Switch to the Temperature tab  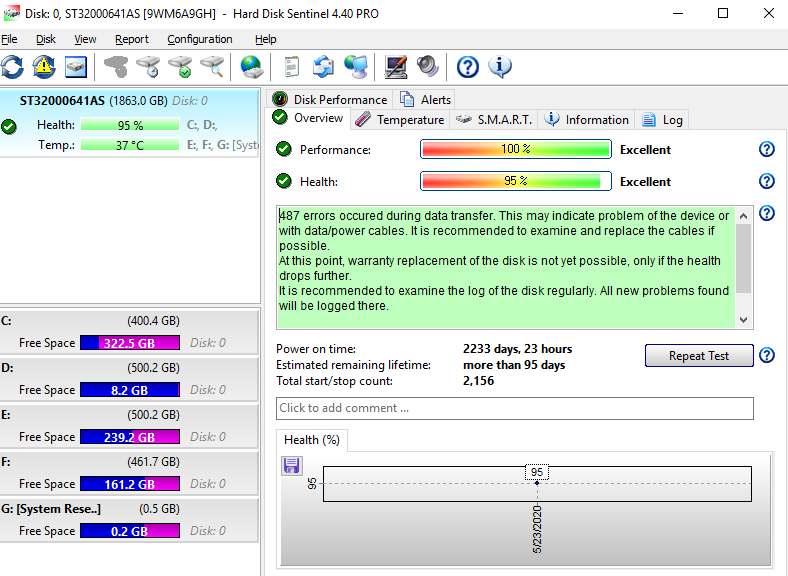tap(400, 120)
